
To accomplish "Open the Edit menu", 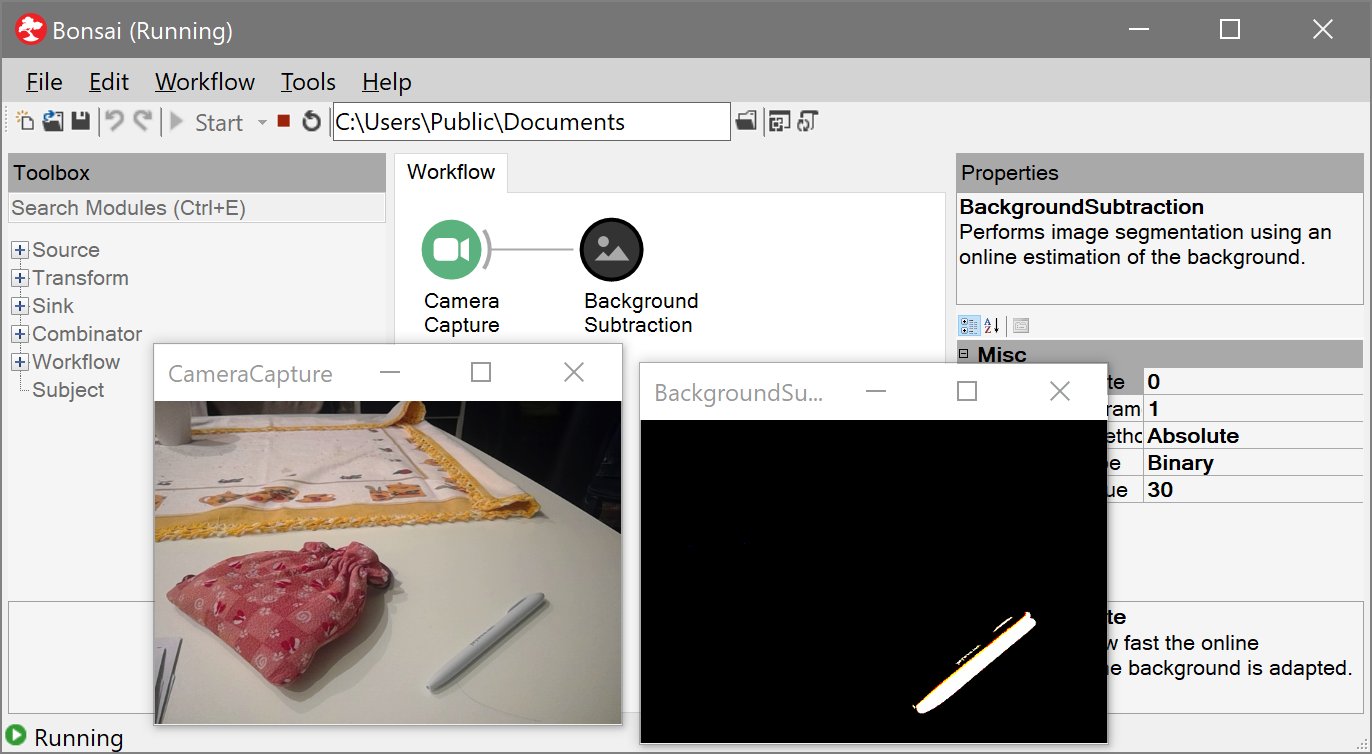I will coord(109,82).
